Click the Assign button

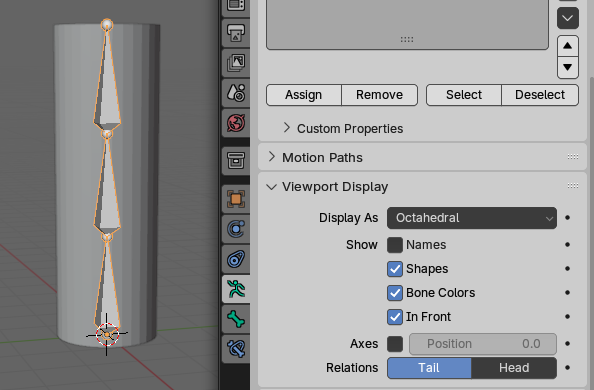304,95
